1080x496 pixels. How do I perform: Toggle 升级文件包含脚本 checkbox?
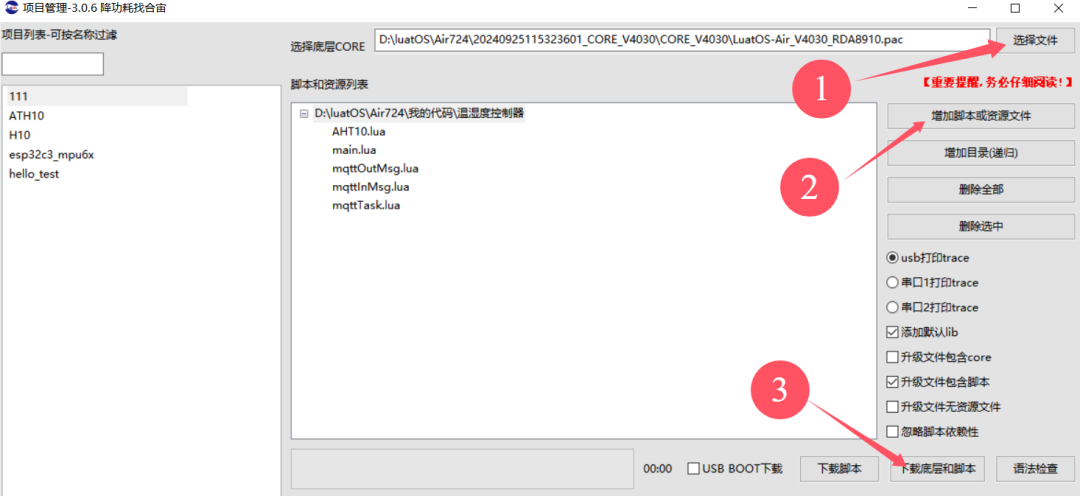click(893, 382)
